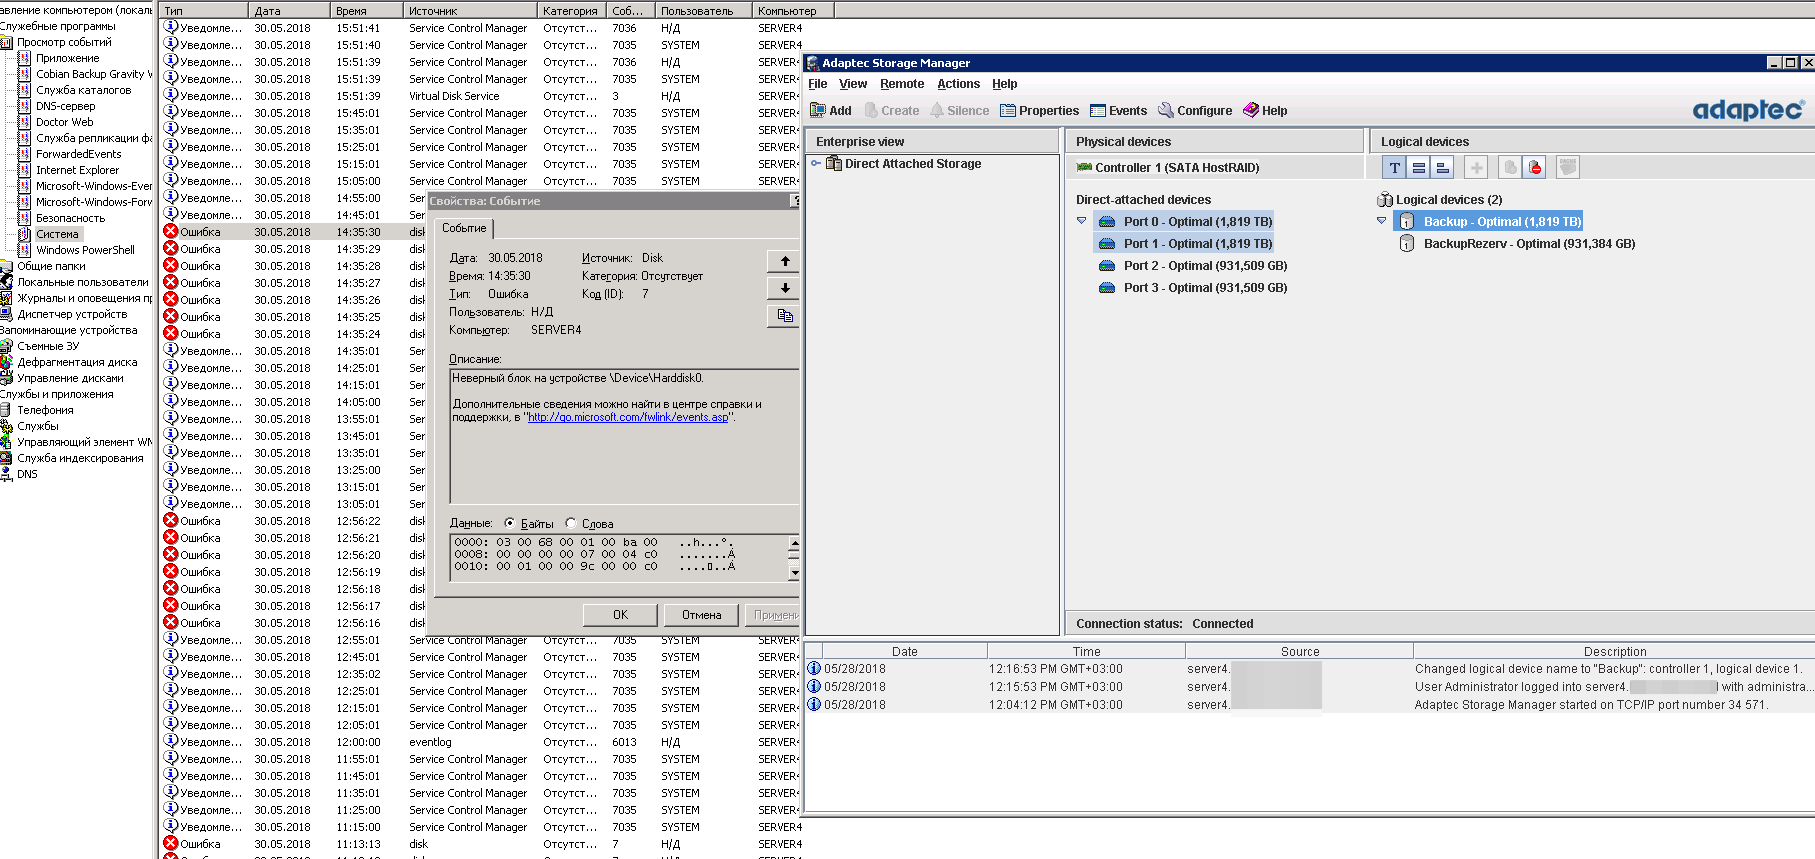Select the BackupRezerv logical device icon
This screenshot has width=1815, height=859.
[x=1407, y=244]
